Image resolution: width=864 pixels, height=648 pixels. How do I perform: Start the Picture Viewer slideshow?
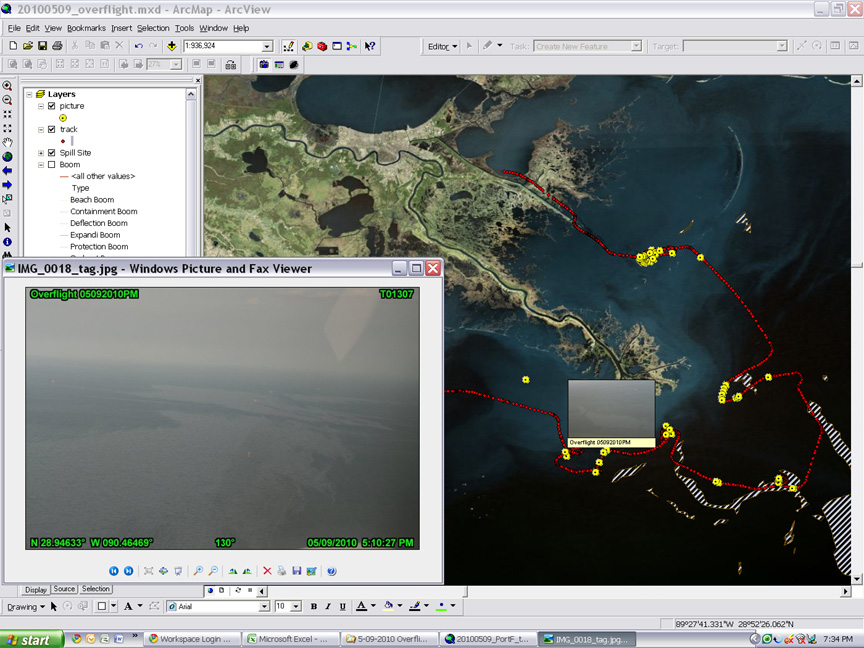178,571
